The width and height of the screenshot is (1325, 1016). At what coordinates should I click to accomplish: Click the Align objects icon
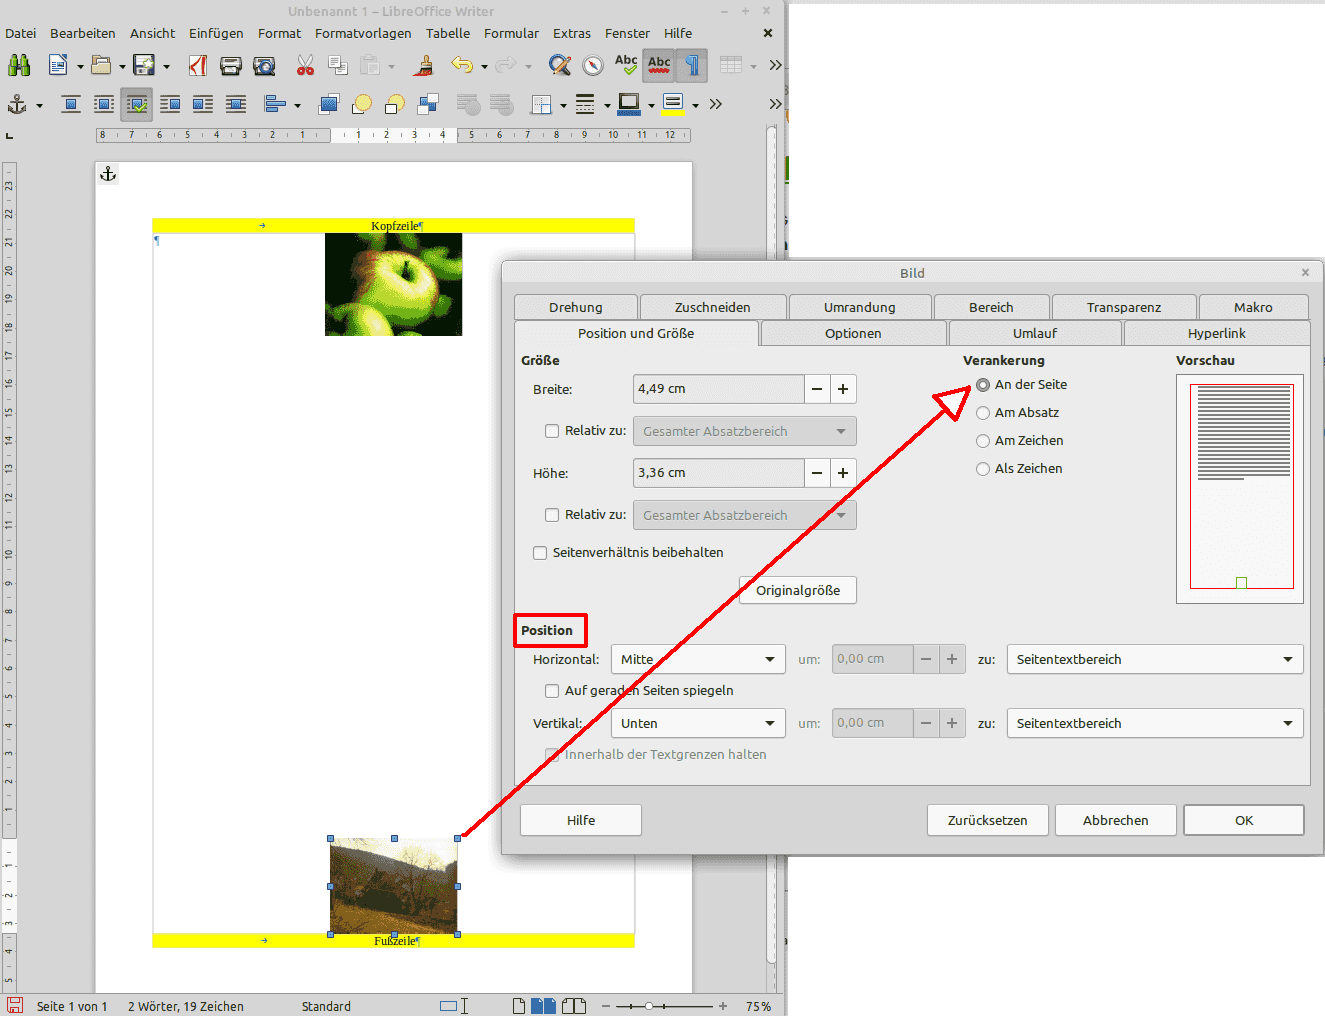coord(275,104)
